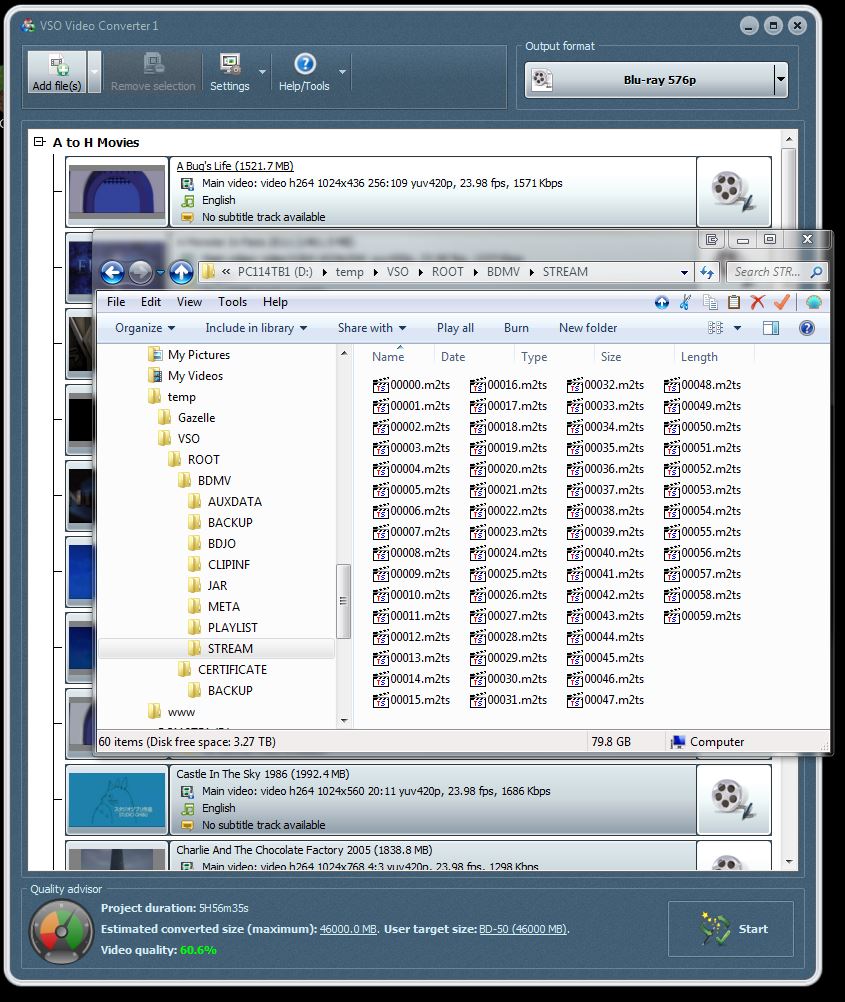The image size is (845, 1002).
Task: Click the change view icon
Action: pyautogui.click(x=715, y=328)
